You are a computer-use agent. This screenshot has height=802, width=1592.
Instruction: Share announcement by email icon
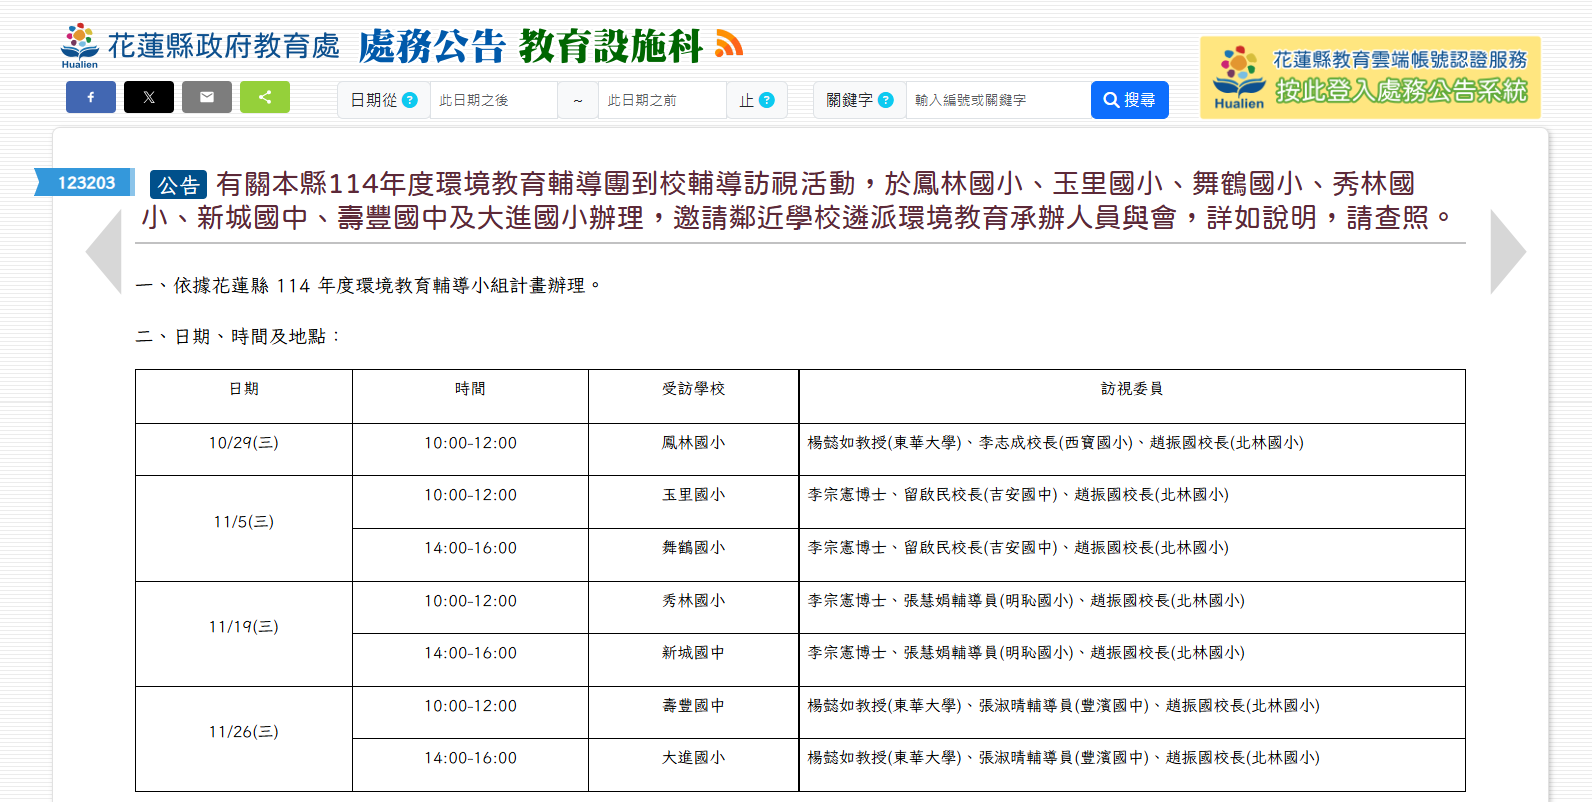pyautogui.click(x=206, y=97)
